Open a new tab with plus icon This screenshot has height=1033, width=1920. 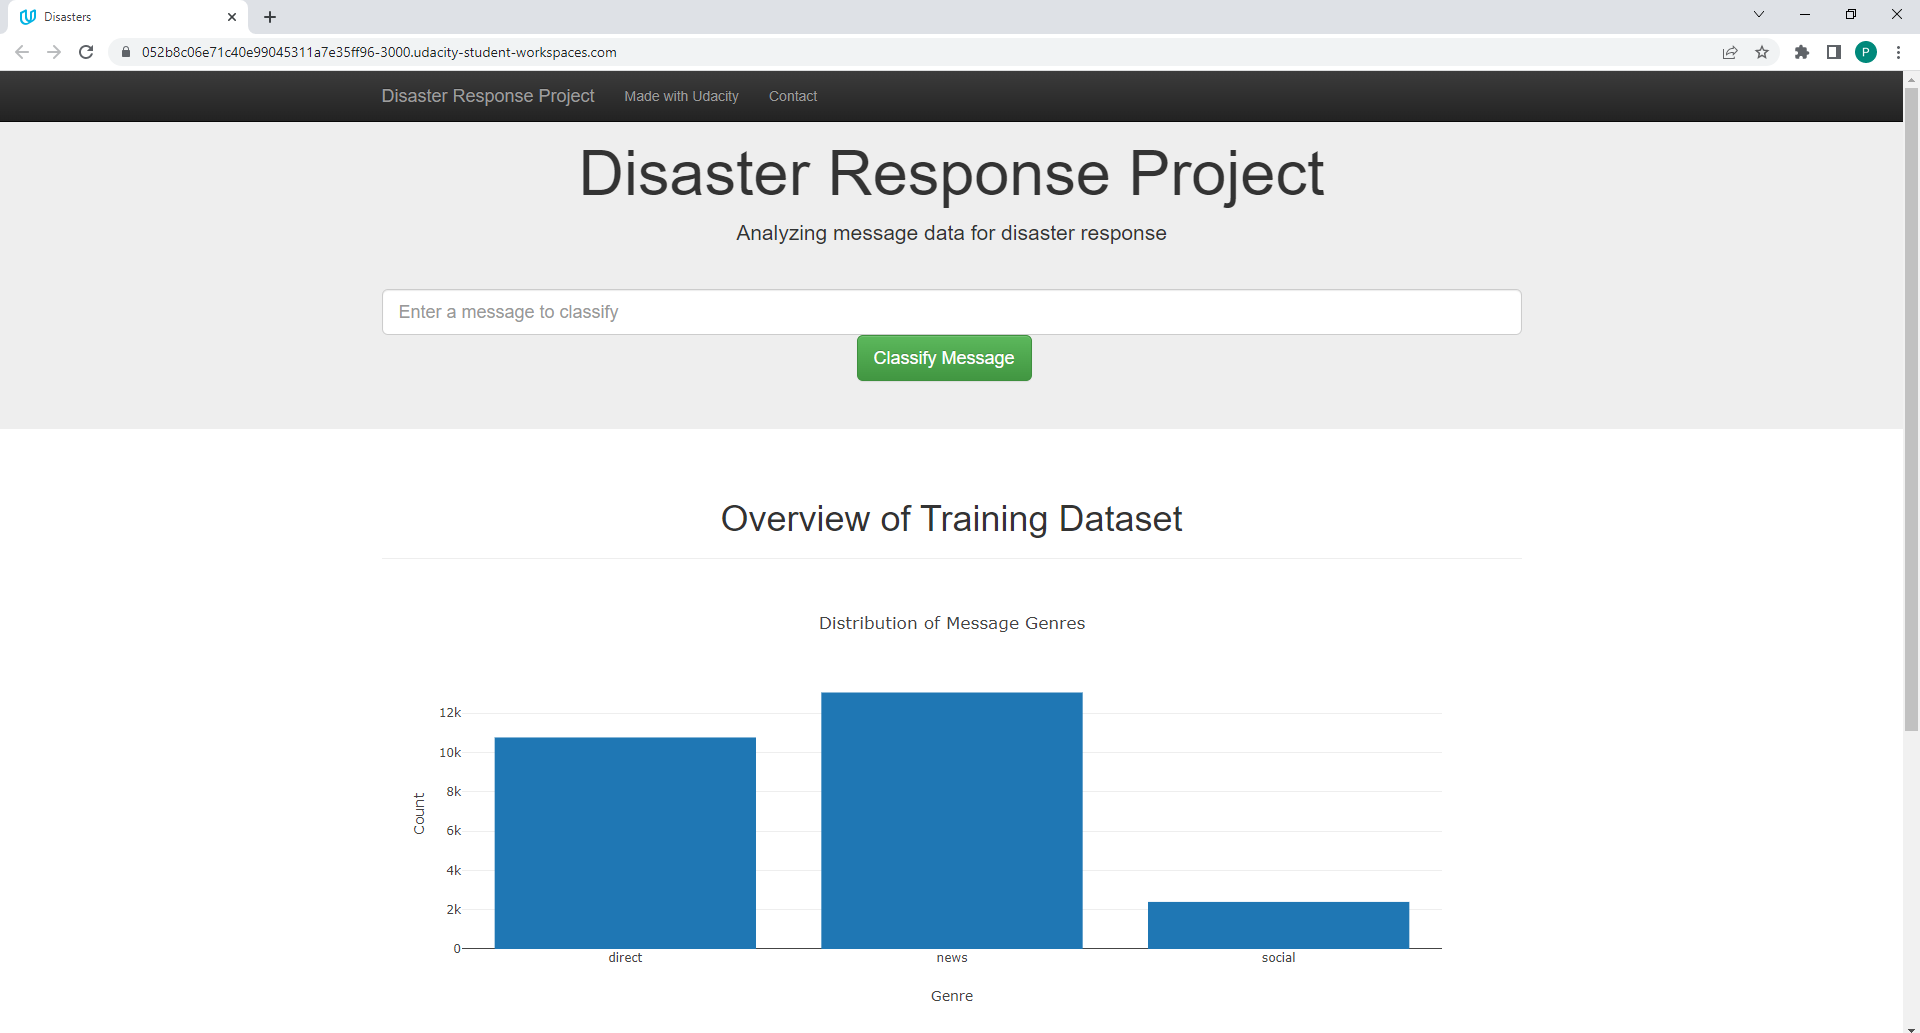click(270, 17)
